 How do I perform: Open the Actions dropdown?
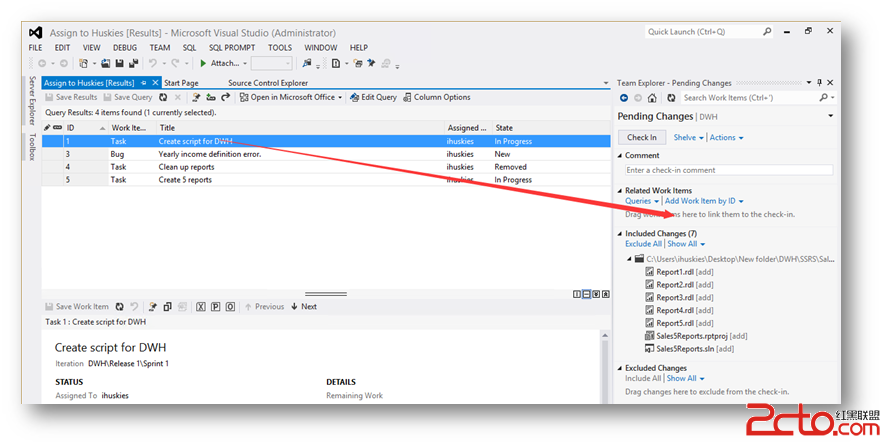726,137
